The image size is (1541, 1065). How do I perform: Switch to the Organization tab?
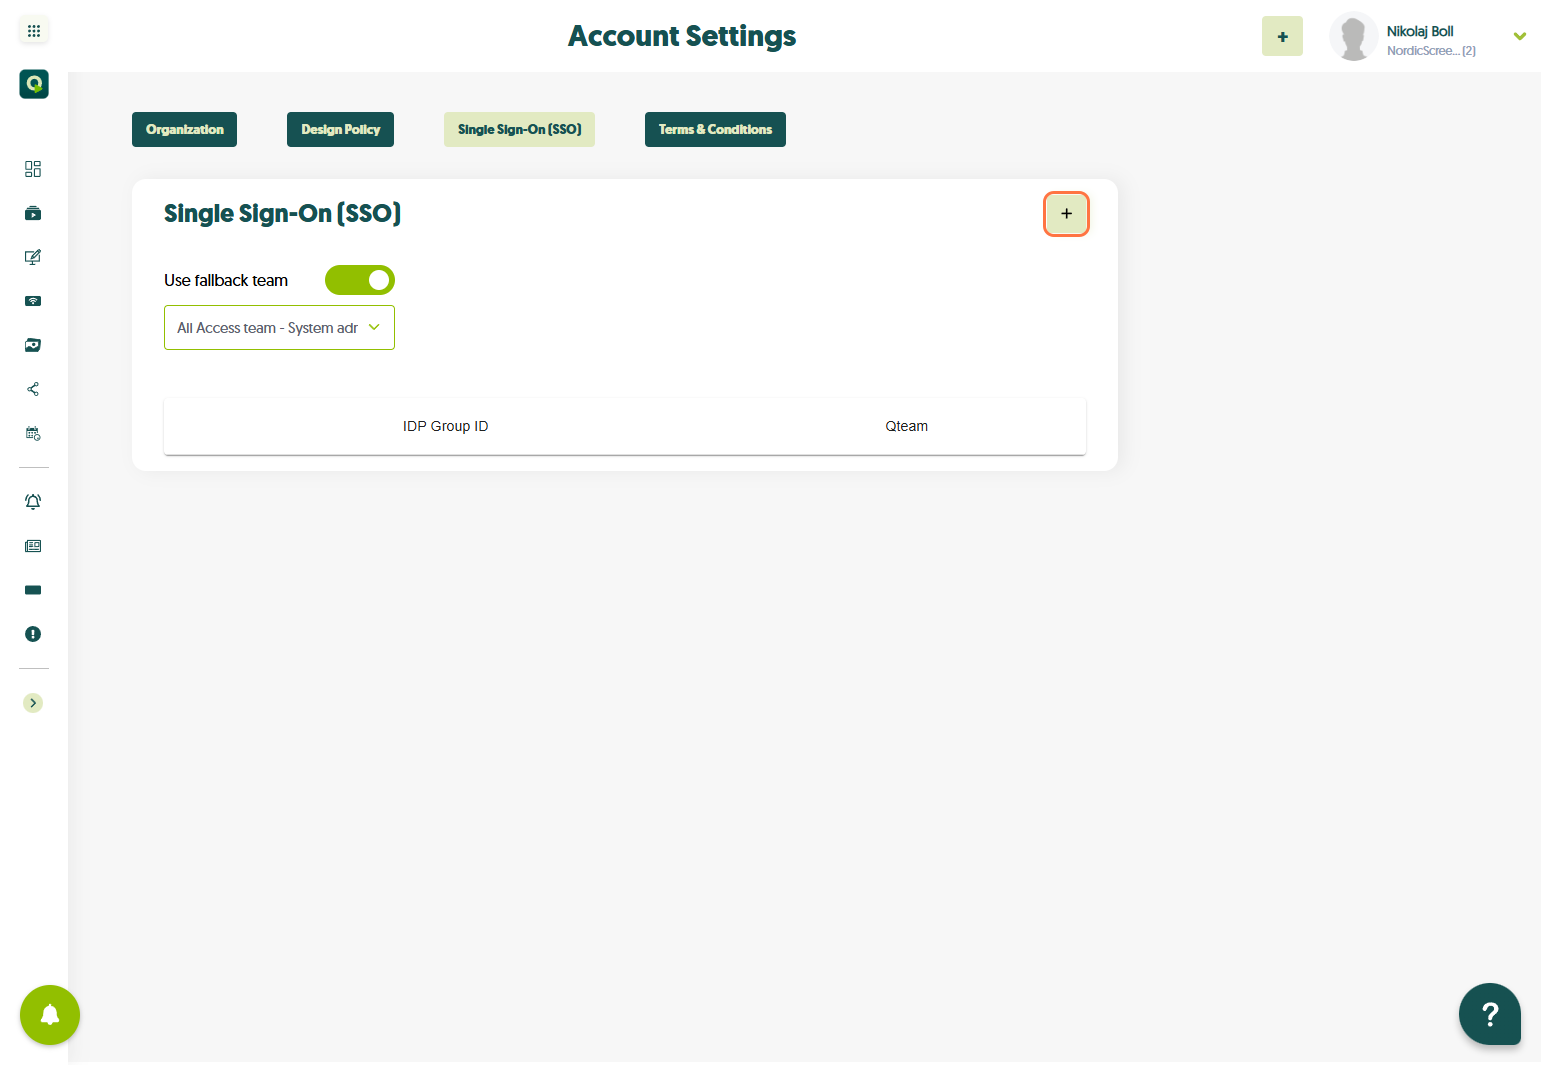pos(184,129)
